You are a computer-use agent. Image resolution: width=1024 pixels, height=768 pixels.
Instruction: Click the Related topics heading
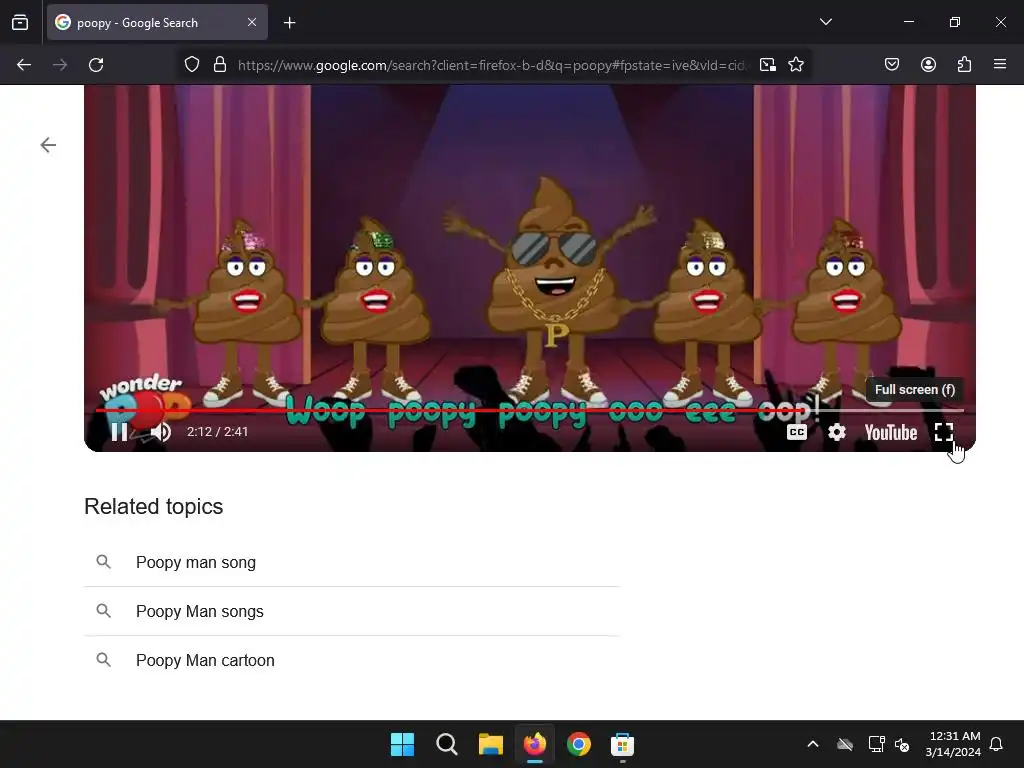[x=153, y=507]
